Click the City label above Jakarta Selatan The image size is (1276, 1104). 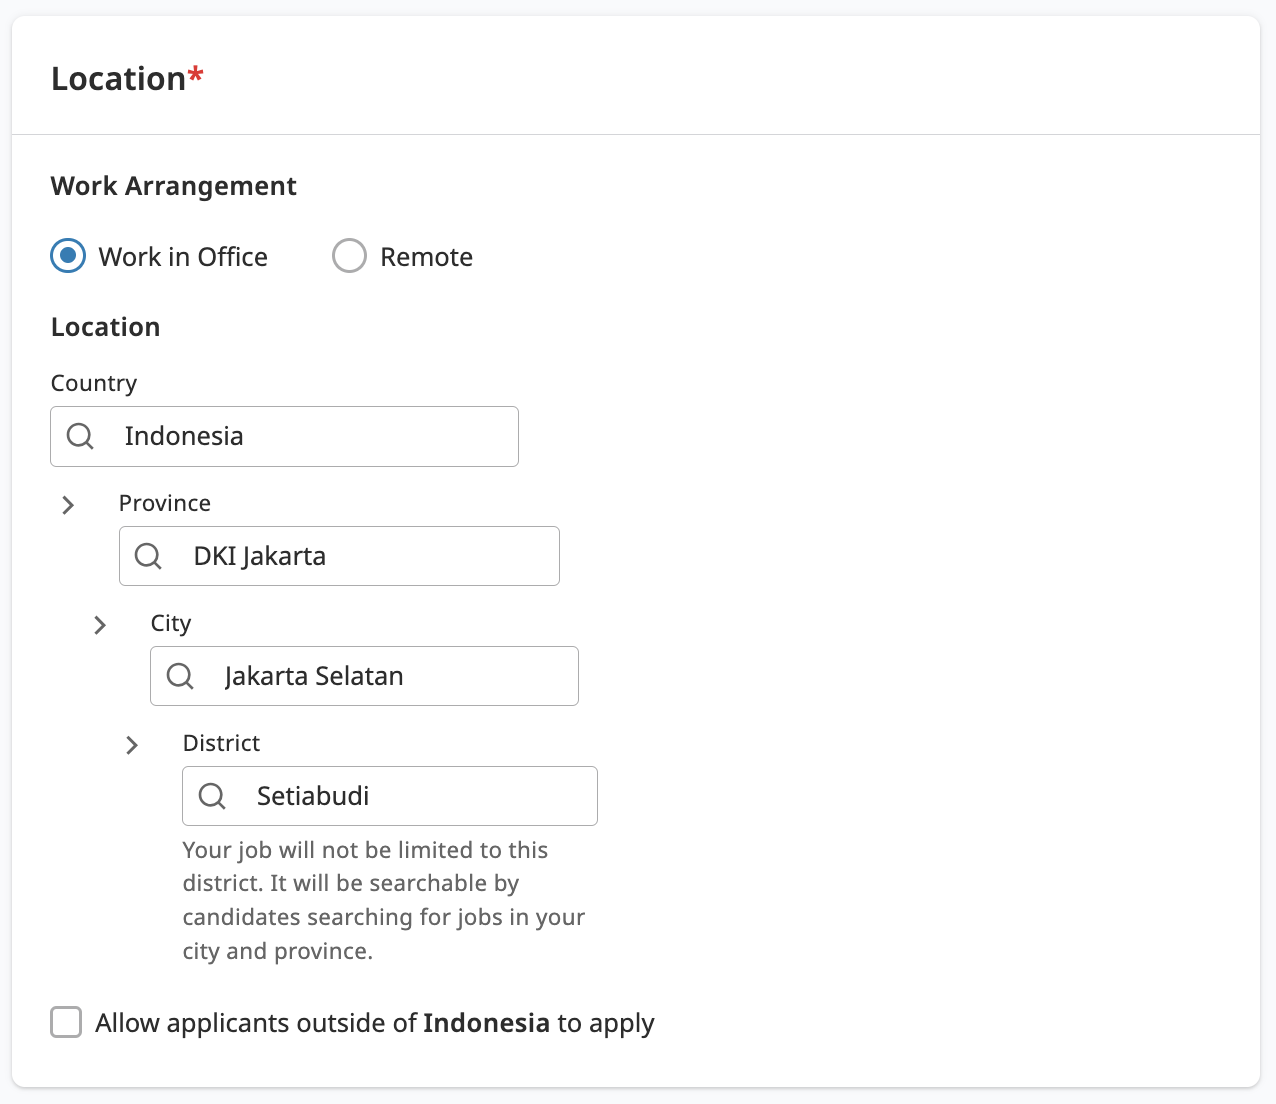point(171,623)
